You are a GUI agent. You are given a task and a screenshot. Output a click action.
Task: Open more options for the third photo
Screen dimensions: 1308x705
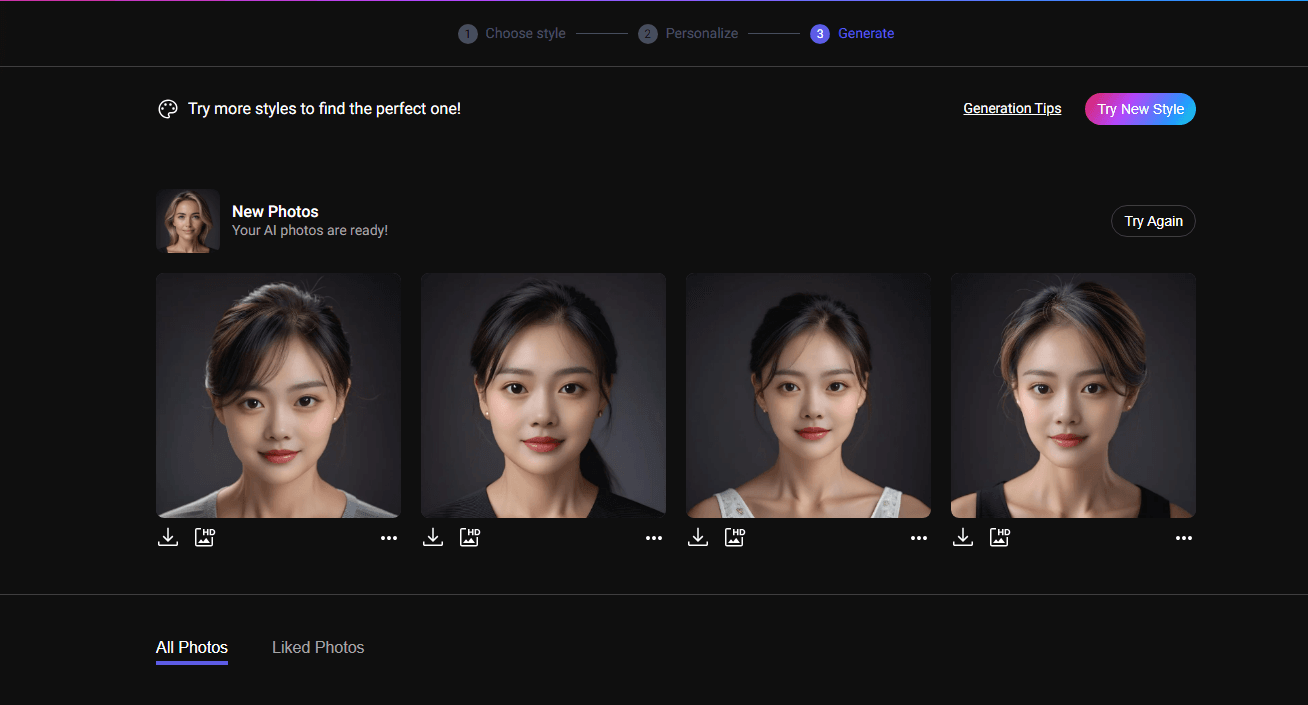point(918,538)
